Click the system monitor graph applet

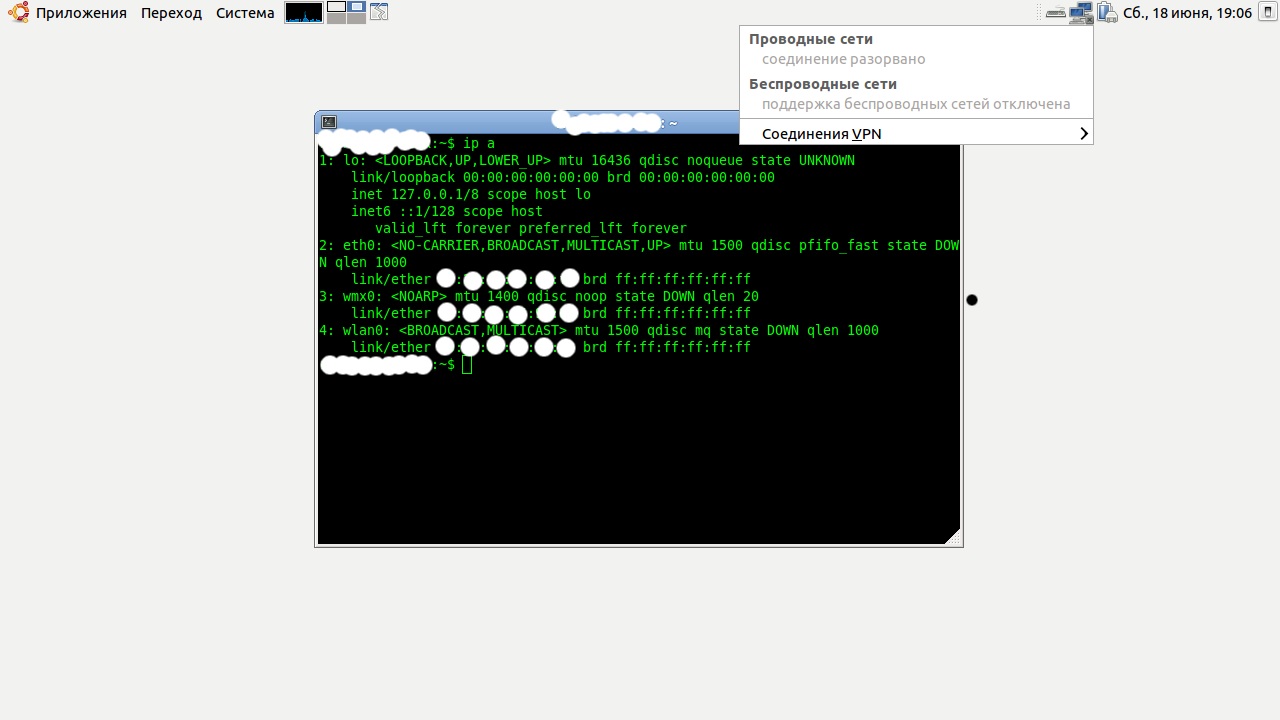coord(304,13)
